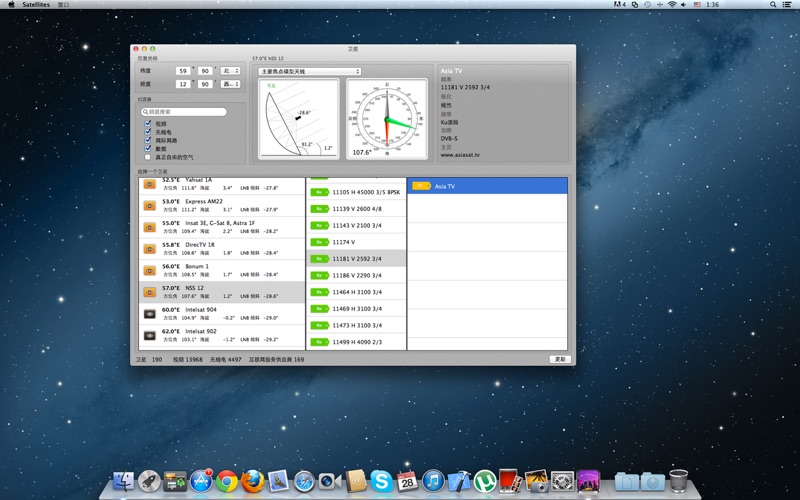Click the compass dial showing 107.6°

387,119
